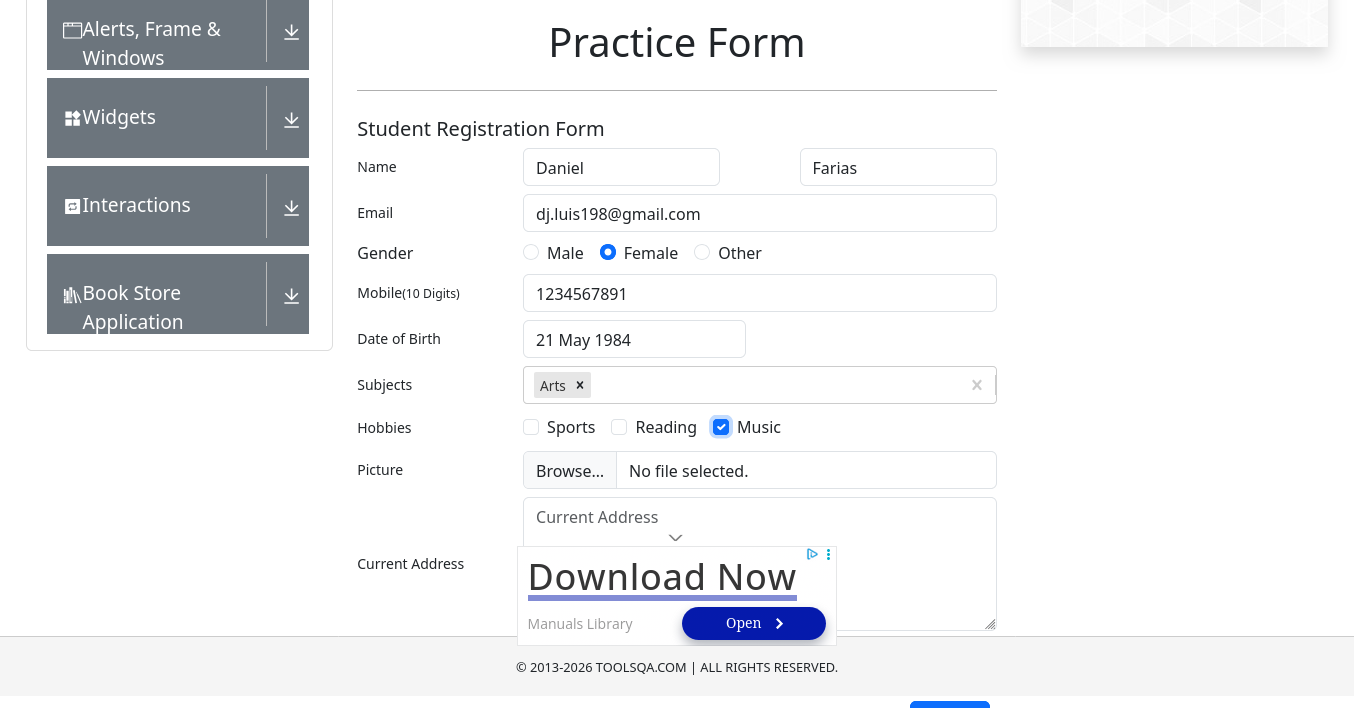The width and height of the screenshot is (1366, 708).
Task: Click the Book Store Application books icon
Action: (x=72, y=295)
